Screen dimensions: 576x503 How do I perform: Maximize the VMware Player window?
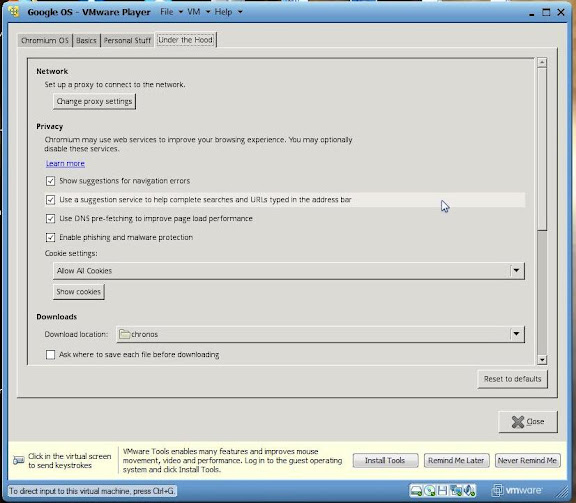coord(546,12)
